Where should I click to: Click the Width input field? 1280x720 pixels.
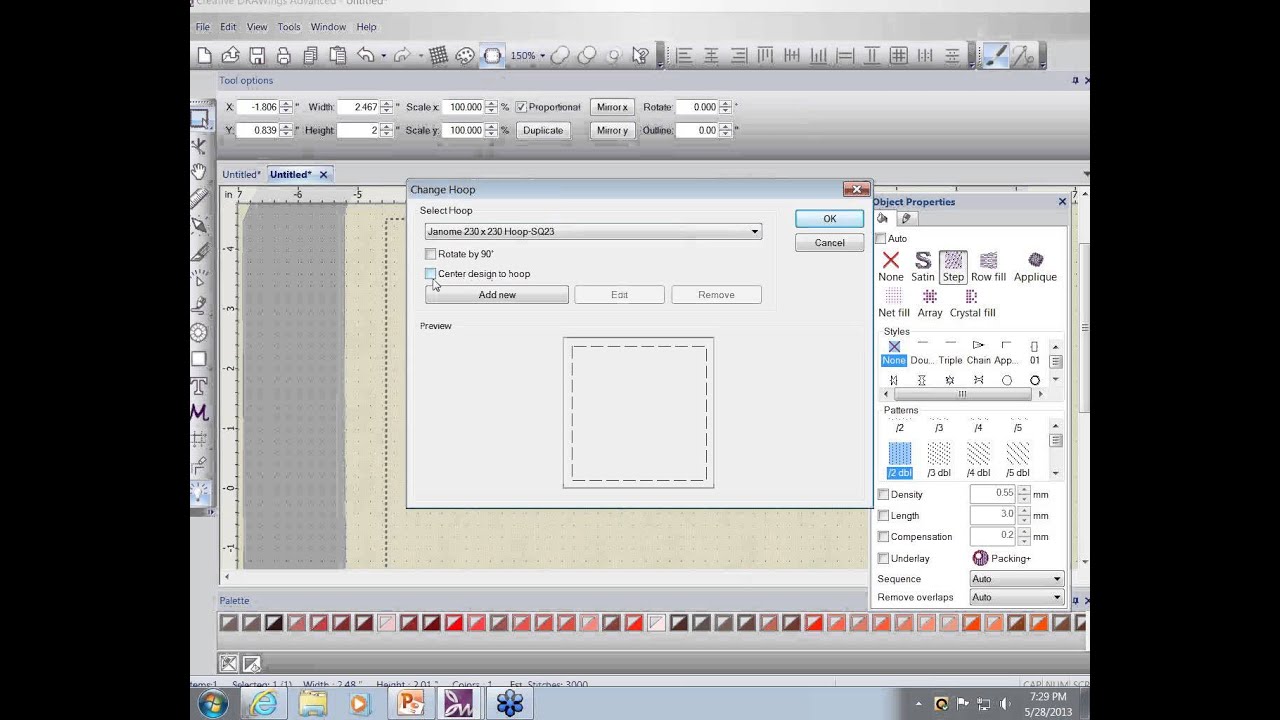(359, 107)
